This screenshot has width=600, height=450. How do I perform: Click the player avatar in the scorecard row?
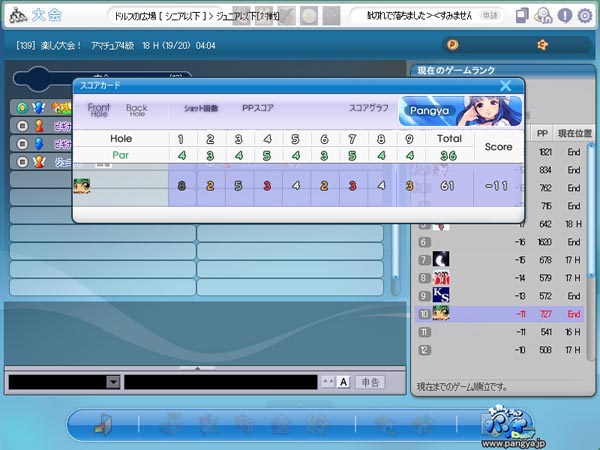[82, 186]
